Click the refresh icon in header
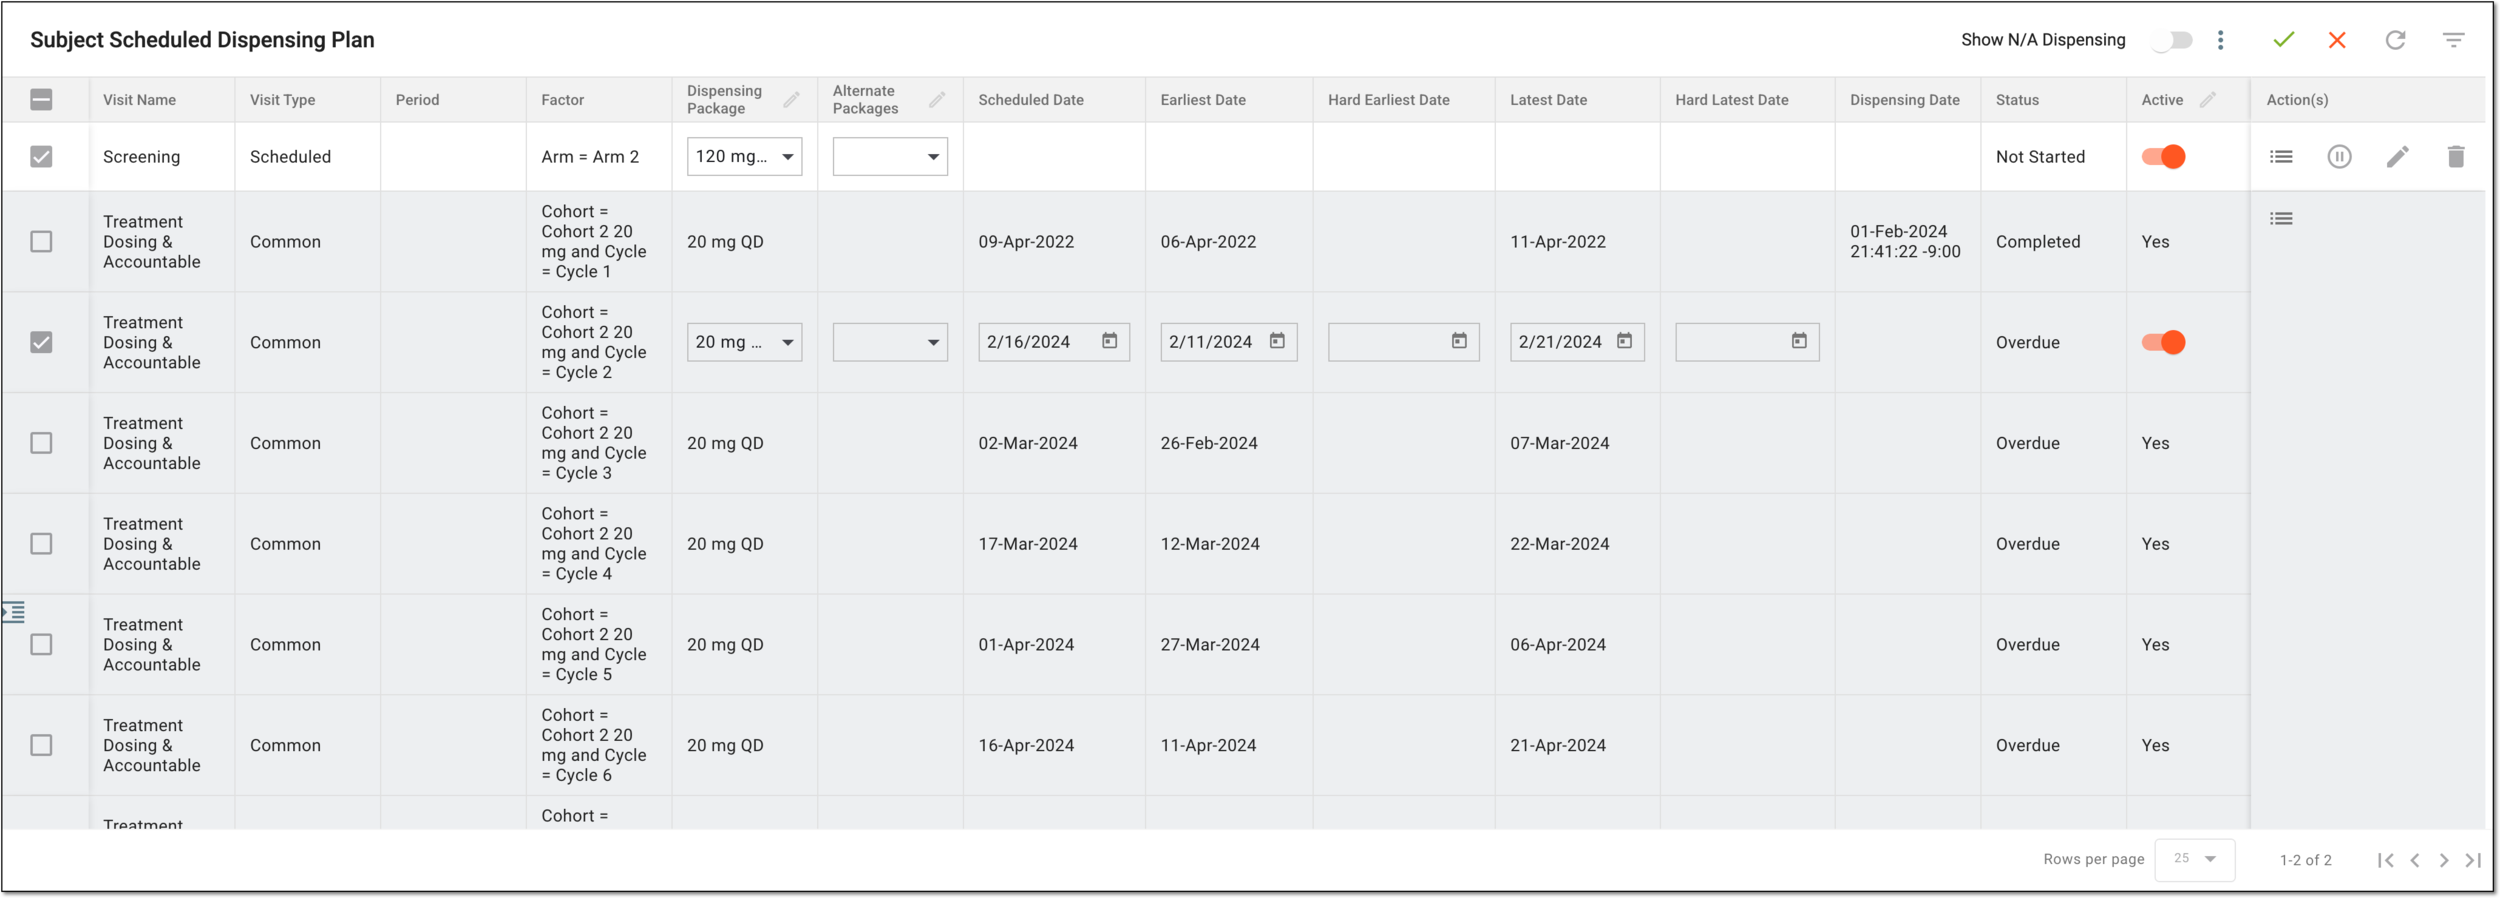This screenshot has height=898, width=2500. coord(2395,40)
